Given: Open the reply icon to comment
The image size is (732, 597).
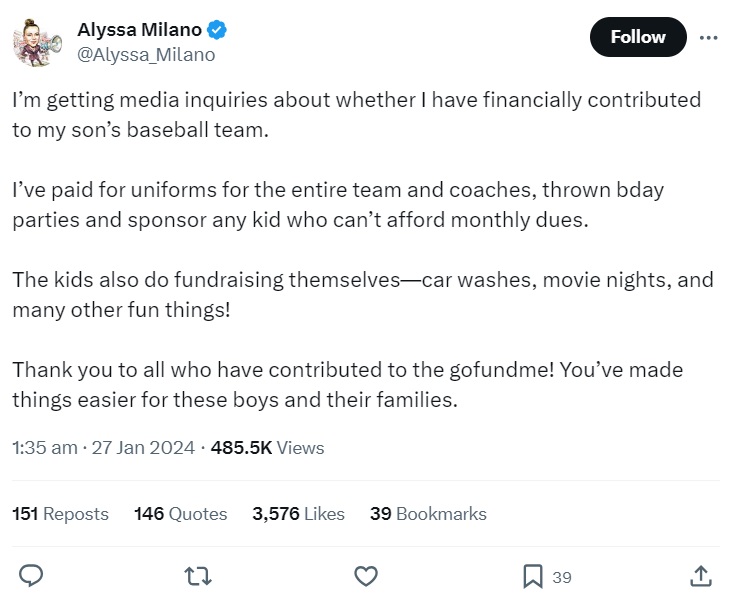Looking at the screenshot, I should [31, 575].
